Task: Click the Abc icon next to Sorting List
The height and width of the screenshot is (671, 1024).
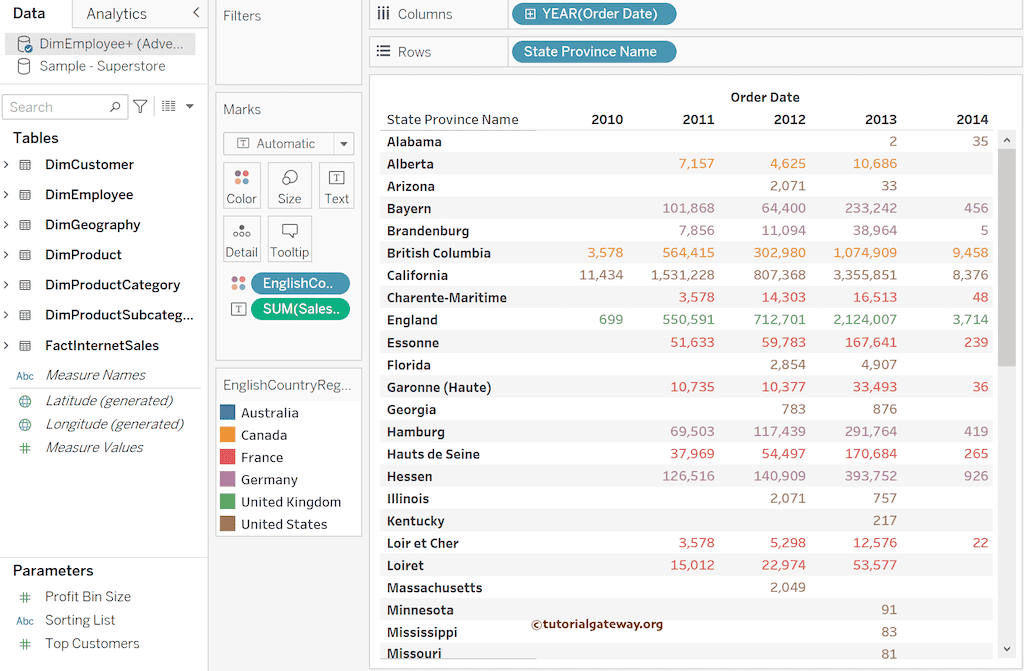Action: (24, 620)
